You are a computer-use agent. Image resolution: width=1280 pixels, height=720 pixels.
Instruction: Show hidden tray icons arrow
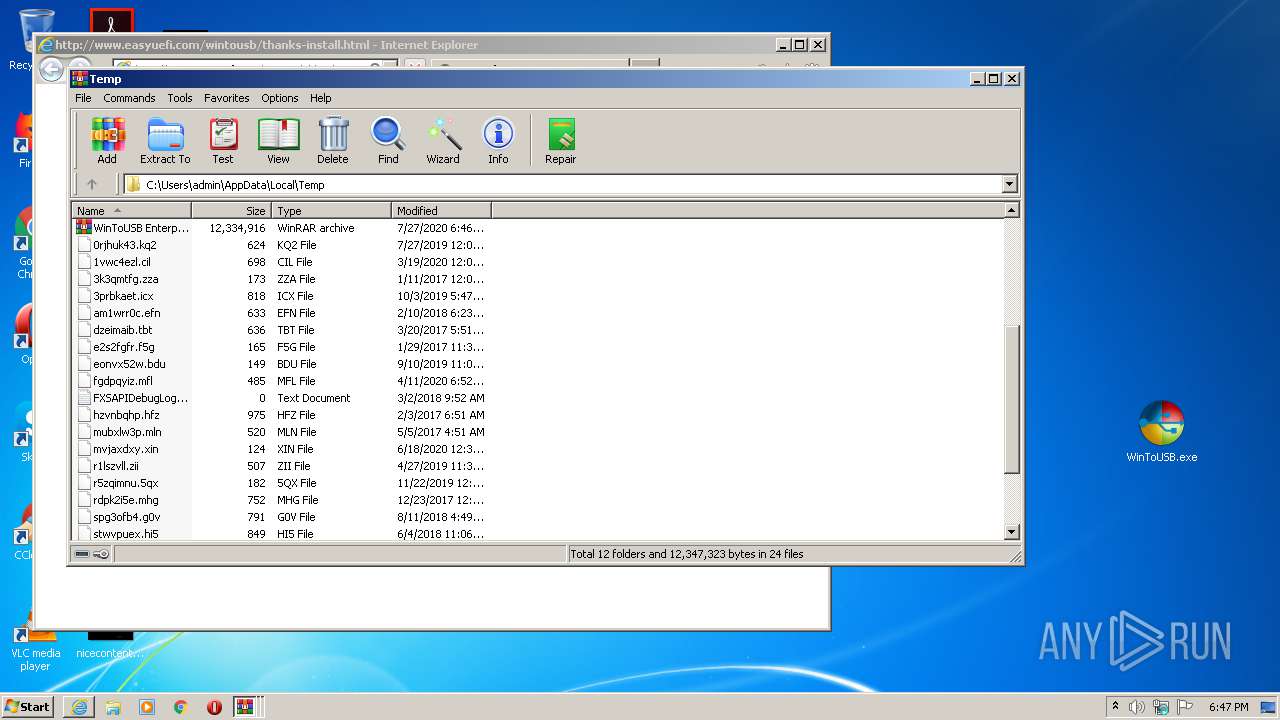(x=1115, y=707)
